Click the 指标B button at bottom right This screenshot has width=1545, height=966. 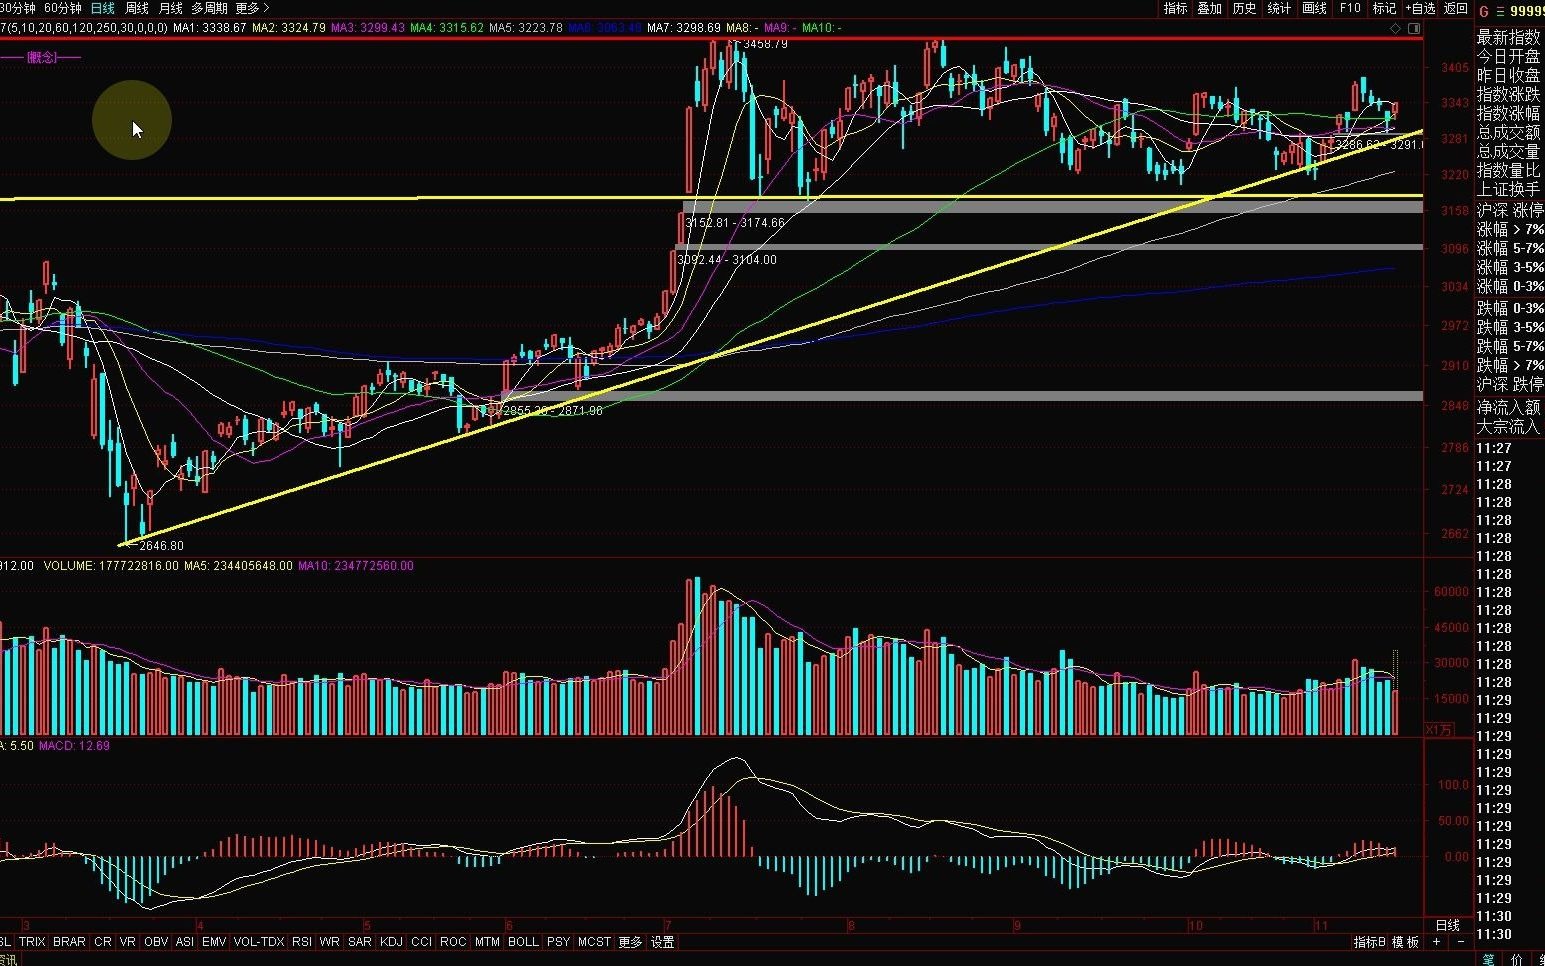click(x=1370, y=942)
